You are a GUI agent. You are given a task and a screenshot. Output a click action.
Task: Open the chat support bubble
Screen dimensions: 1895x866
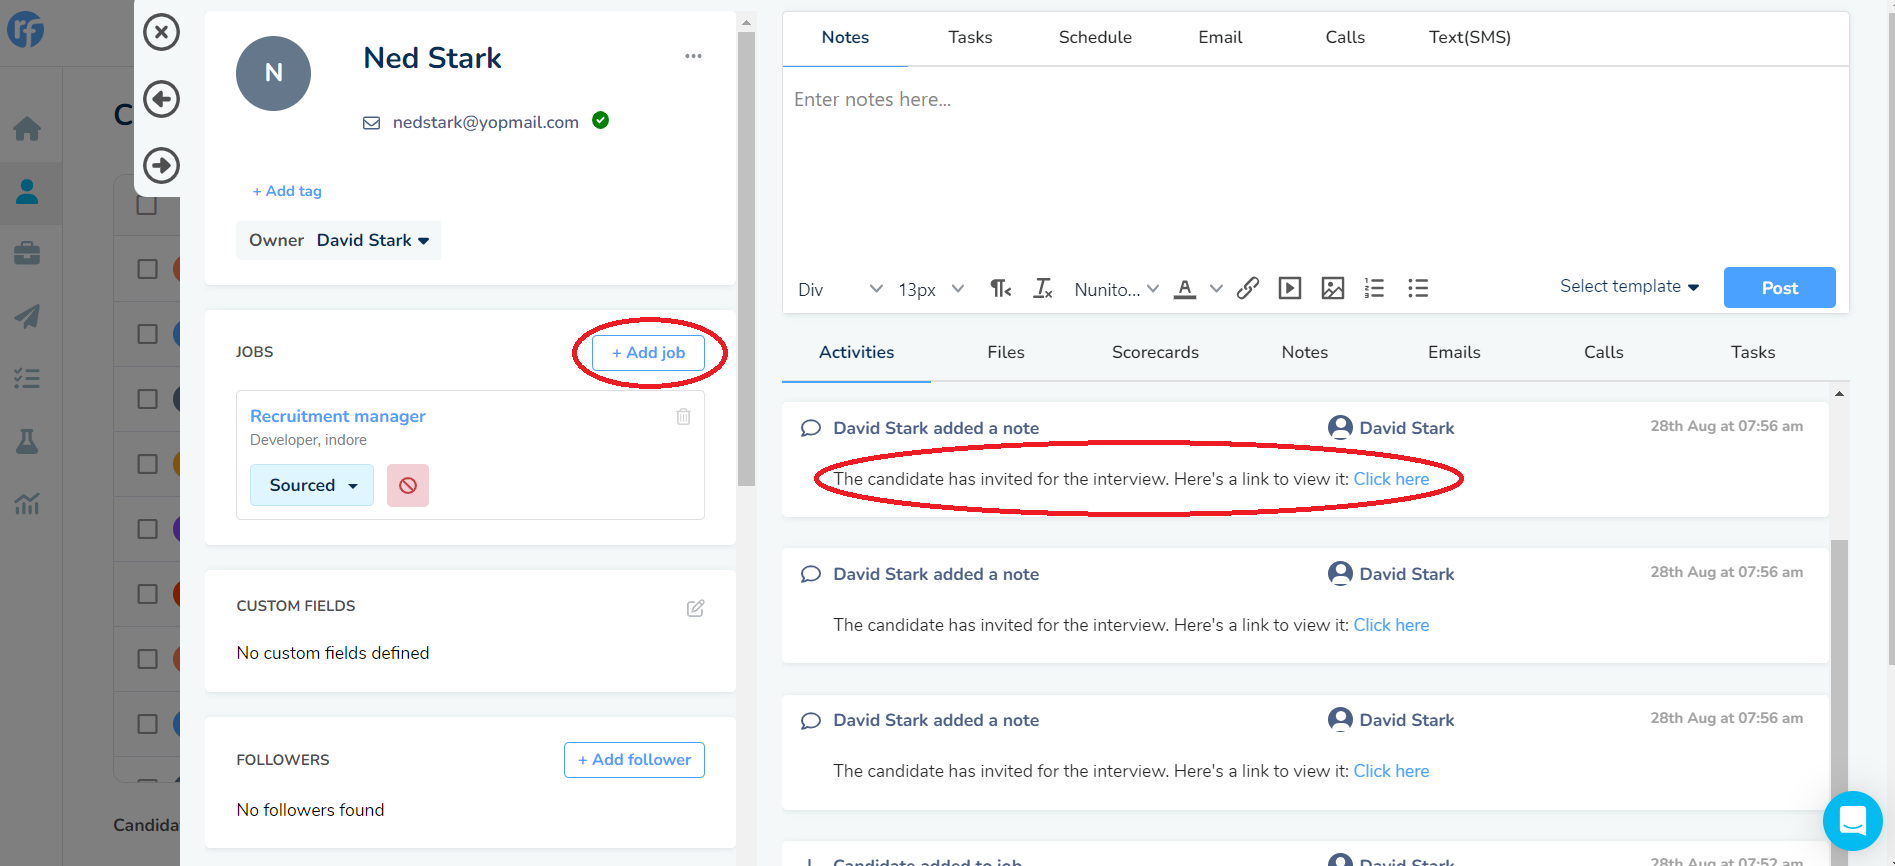(x=1852, y=821)
